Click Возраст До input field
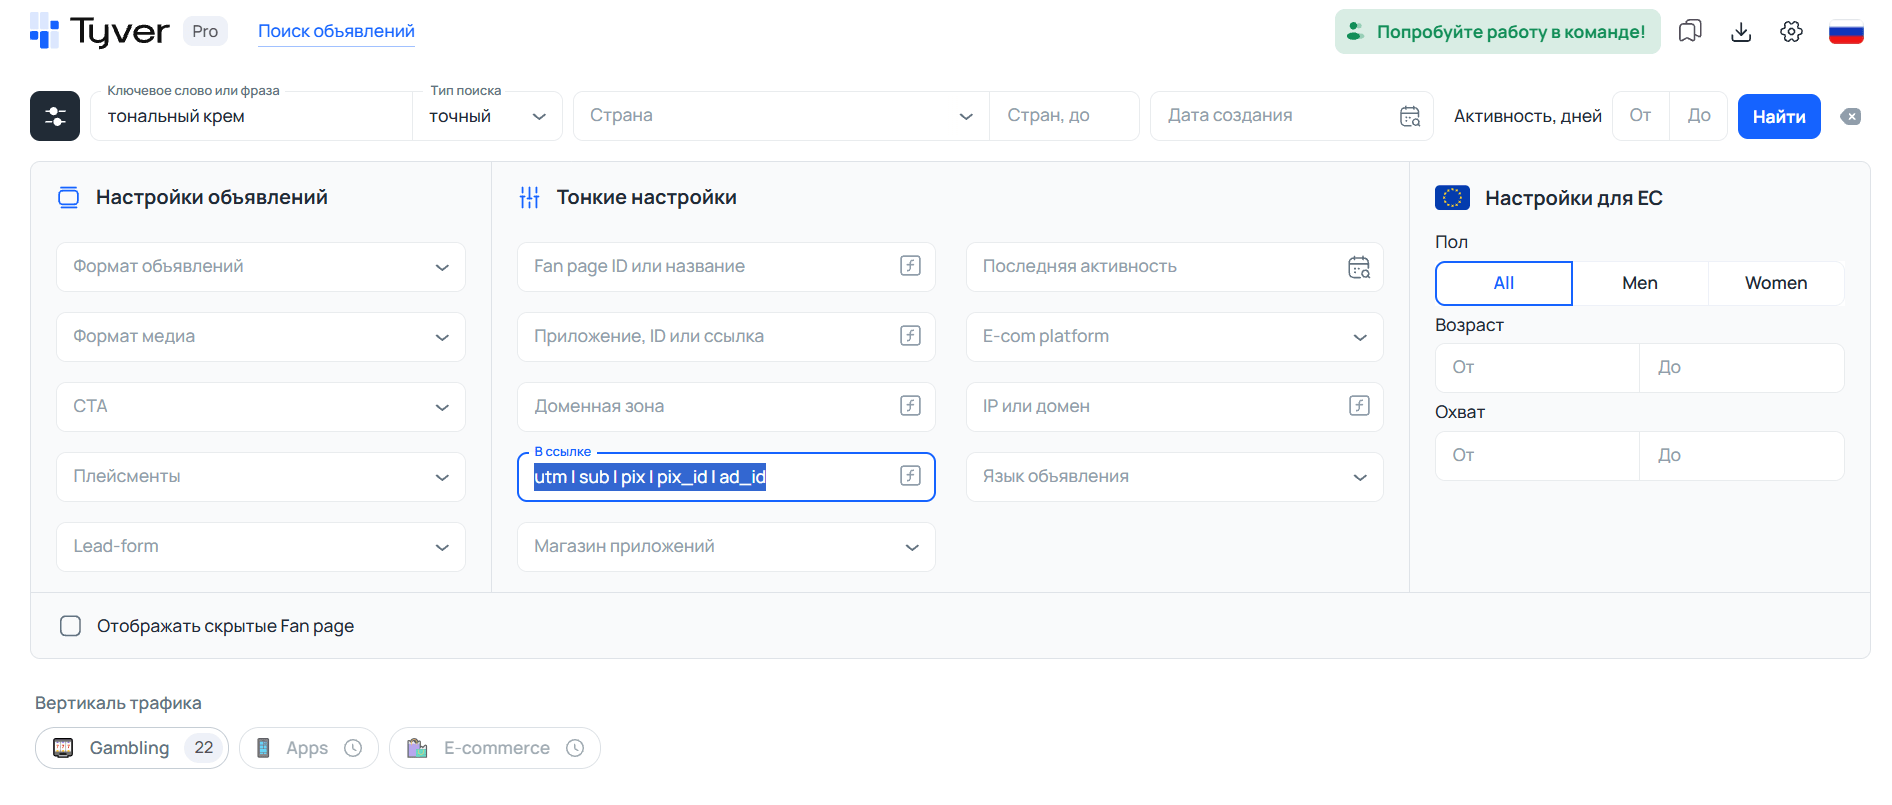This screenshot has width=1892, height=805. click(x=1742, y=368)
